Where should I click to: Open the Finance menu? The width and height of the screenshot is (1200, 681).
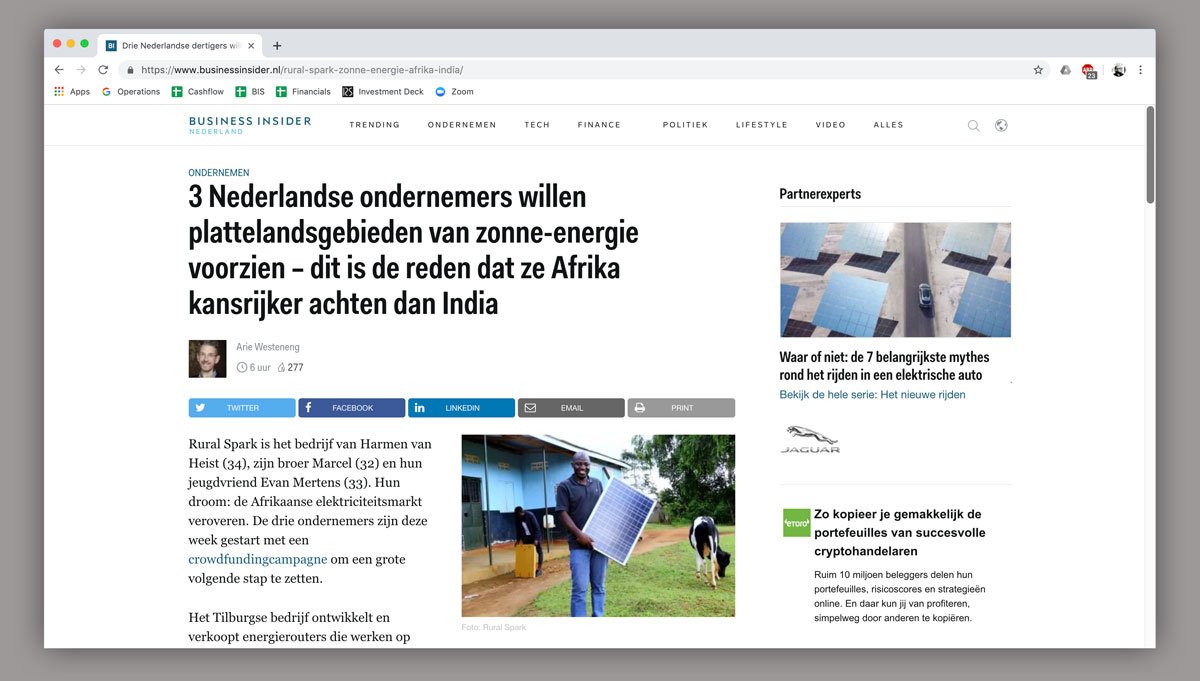coord(599,125)
